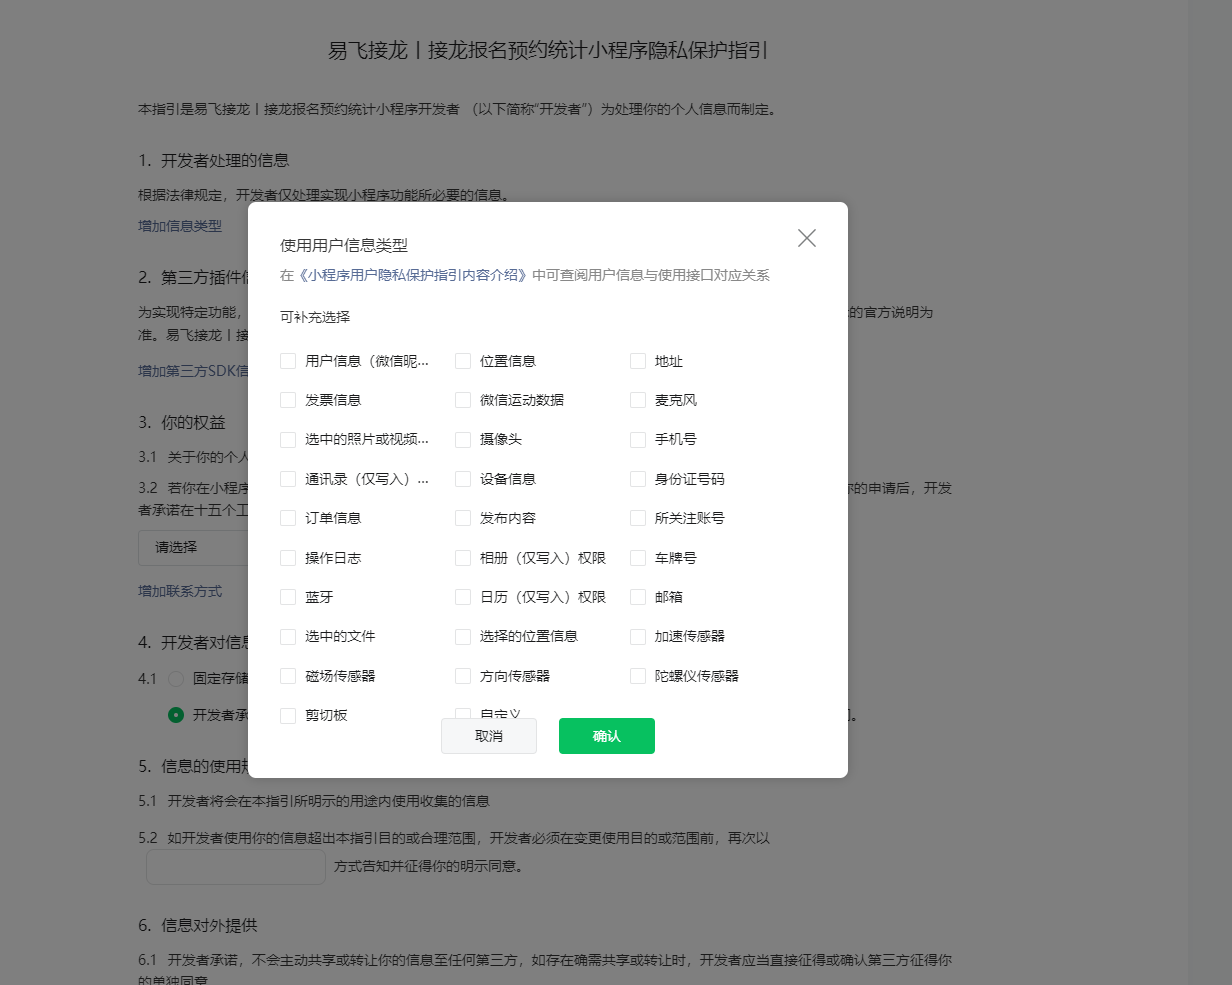Check the 摄像头 checkbox
The image size is (1232, 985).
[x=463, y=439]
